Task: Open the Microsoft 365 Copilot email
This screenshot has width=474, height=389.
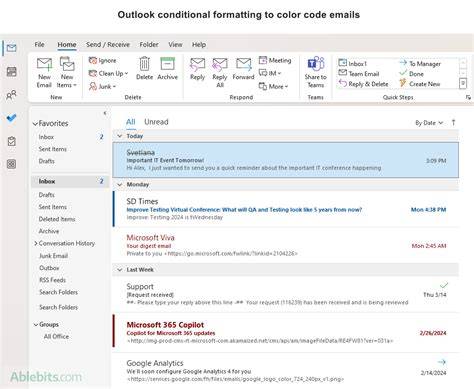Action: (286, 333)
